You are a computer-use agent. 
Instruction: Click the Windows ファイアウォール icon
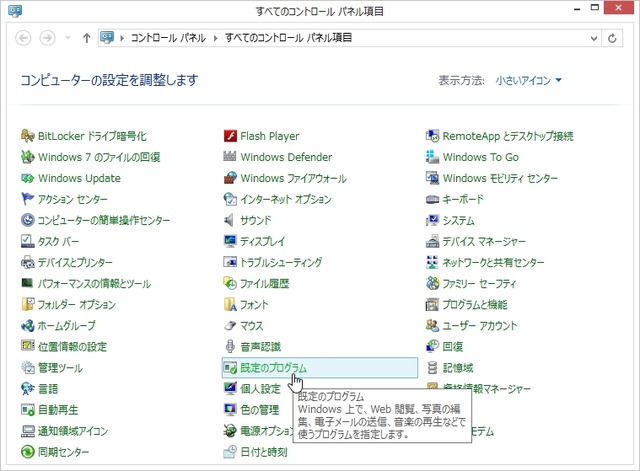pyautogui.click(x=230, y=178)
